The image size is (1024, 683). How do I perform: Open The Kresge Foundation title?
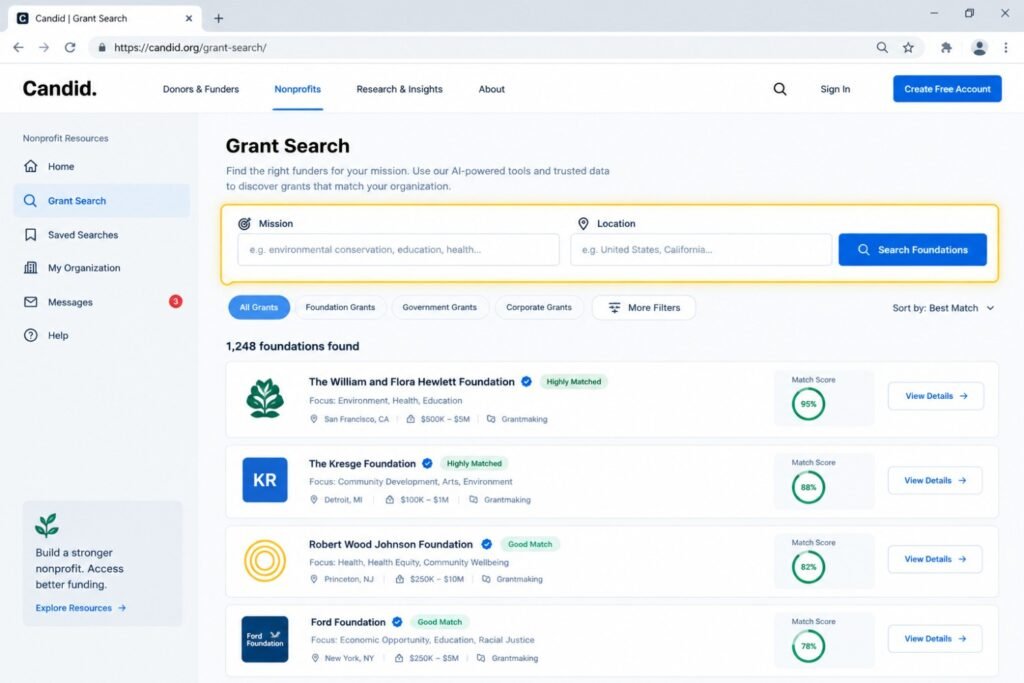pos(362,464)
